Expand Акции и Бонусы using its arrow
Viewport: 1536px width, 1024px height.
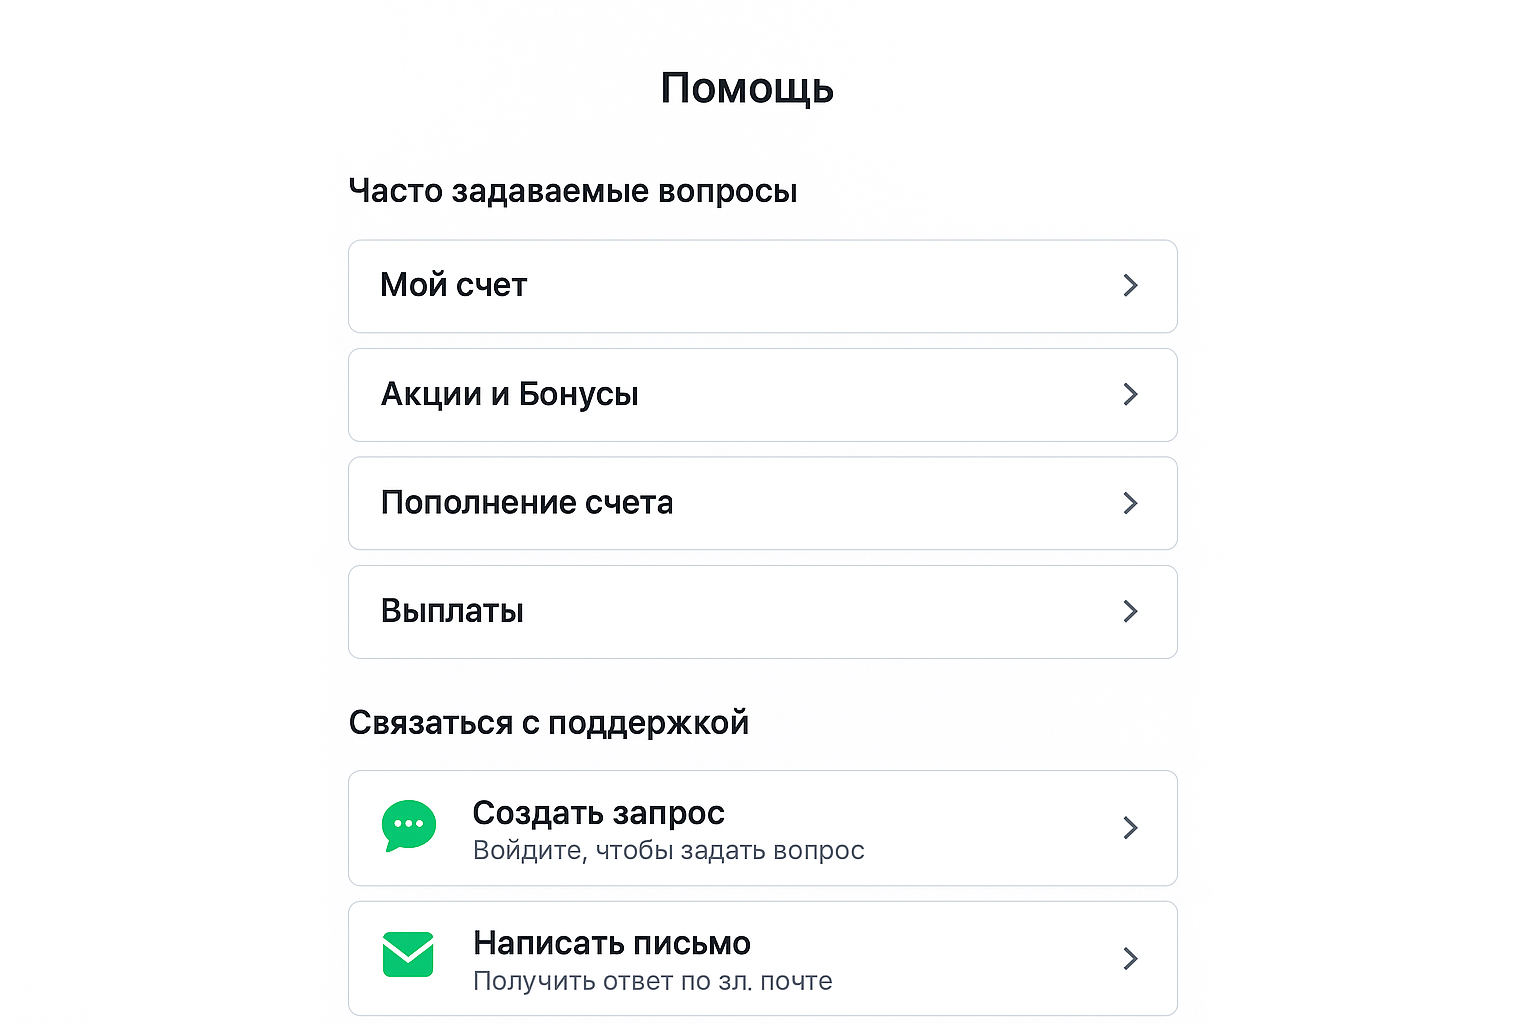[x=1130, y=394]
